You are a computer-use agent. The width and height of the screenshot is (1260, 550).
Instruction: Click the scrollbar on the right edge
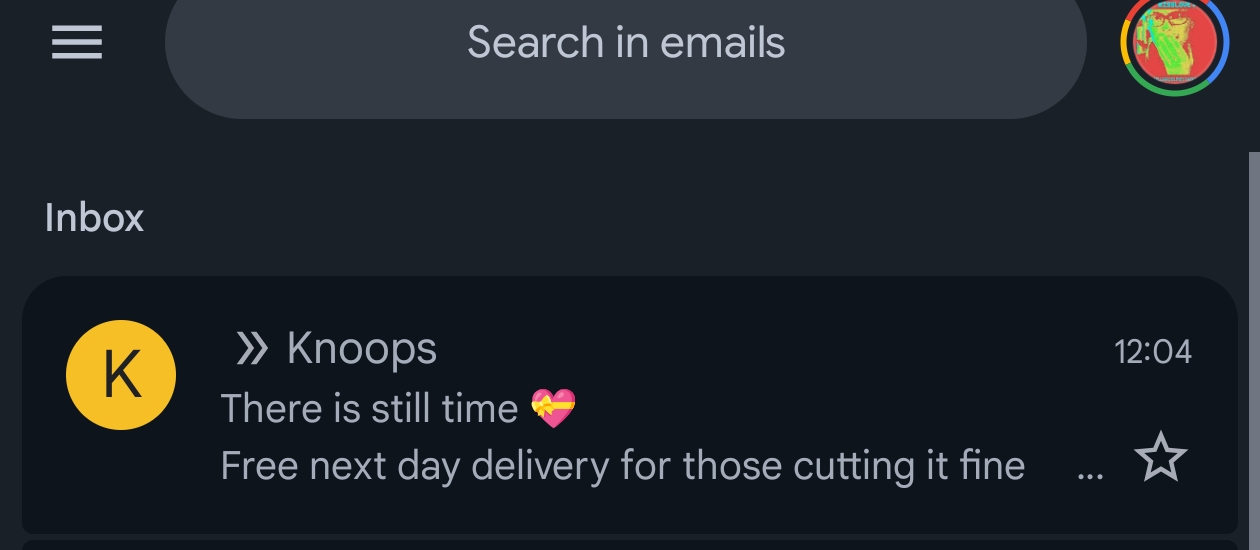(x=1254, y=300)
